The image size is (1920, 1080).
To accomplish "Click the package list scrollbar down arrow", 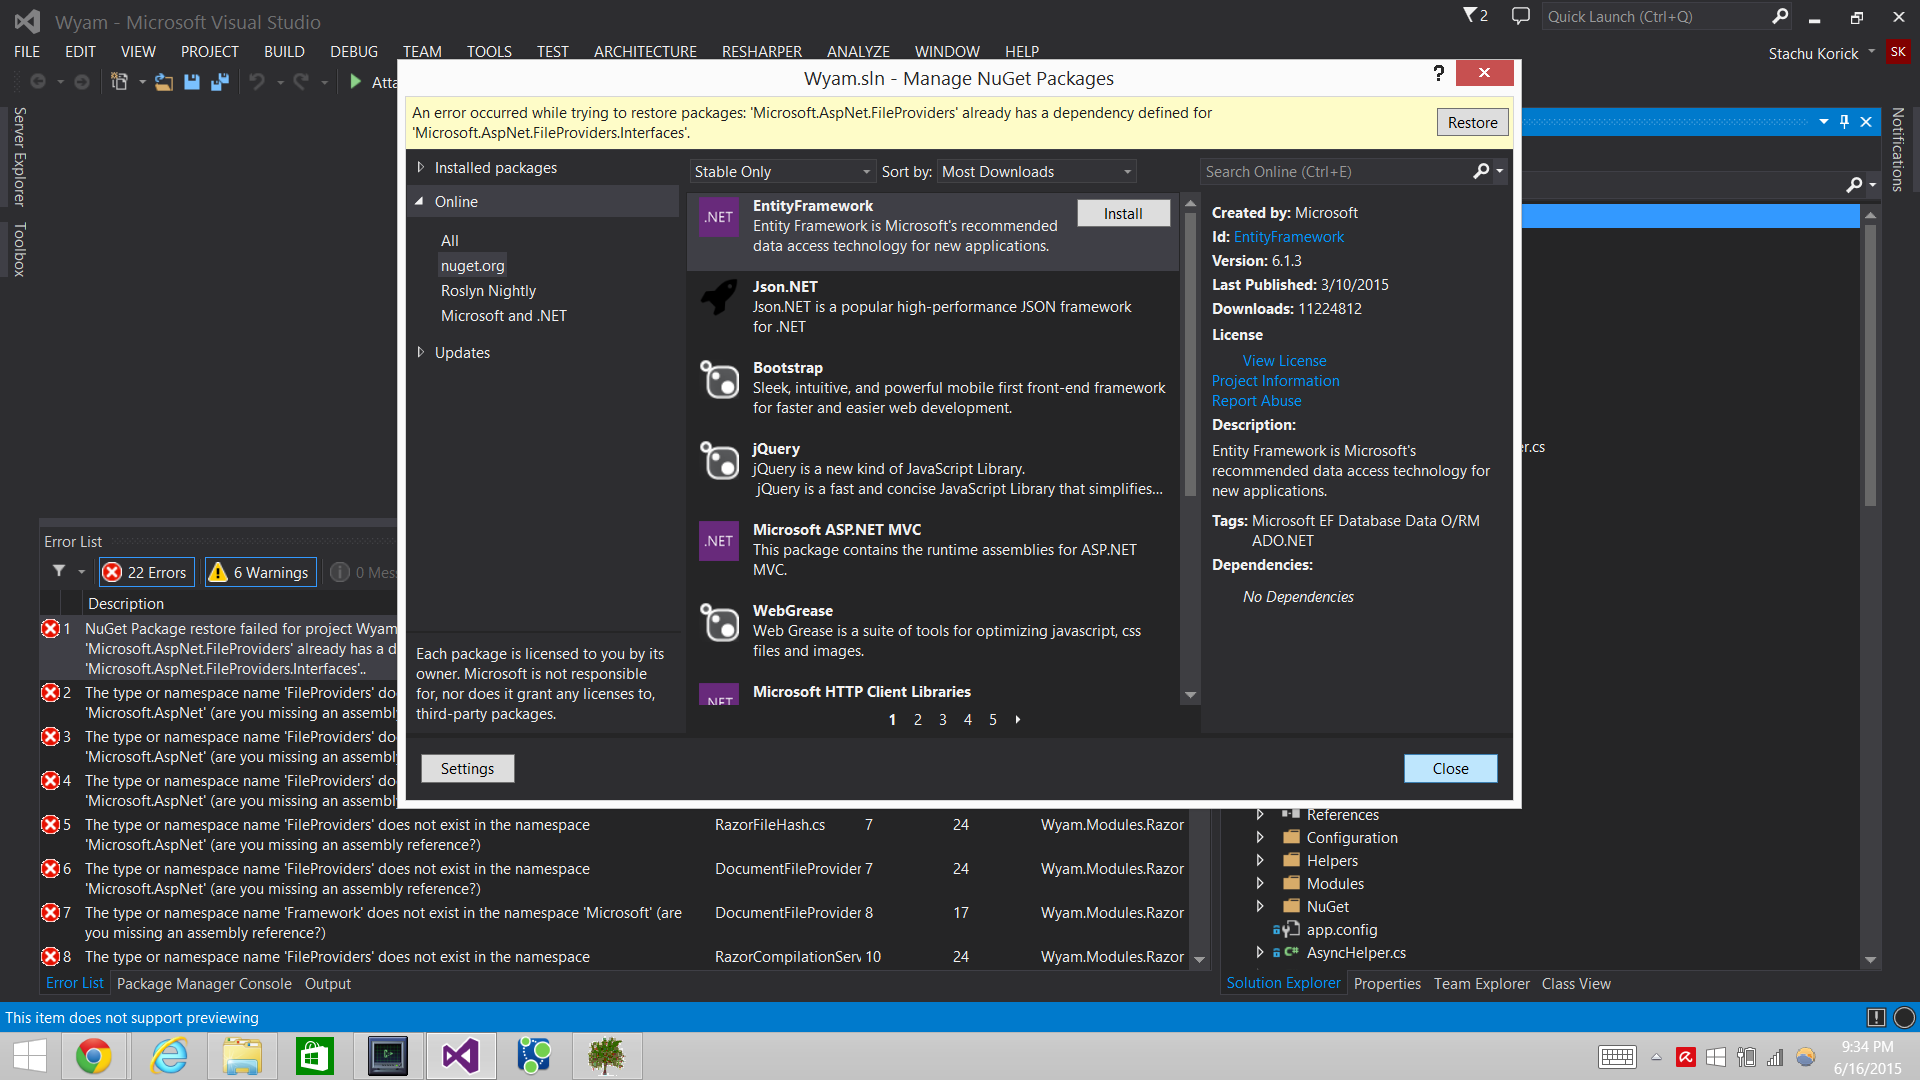I will [x=1190, y=694].
